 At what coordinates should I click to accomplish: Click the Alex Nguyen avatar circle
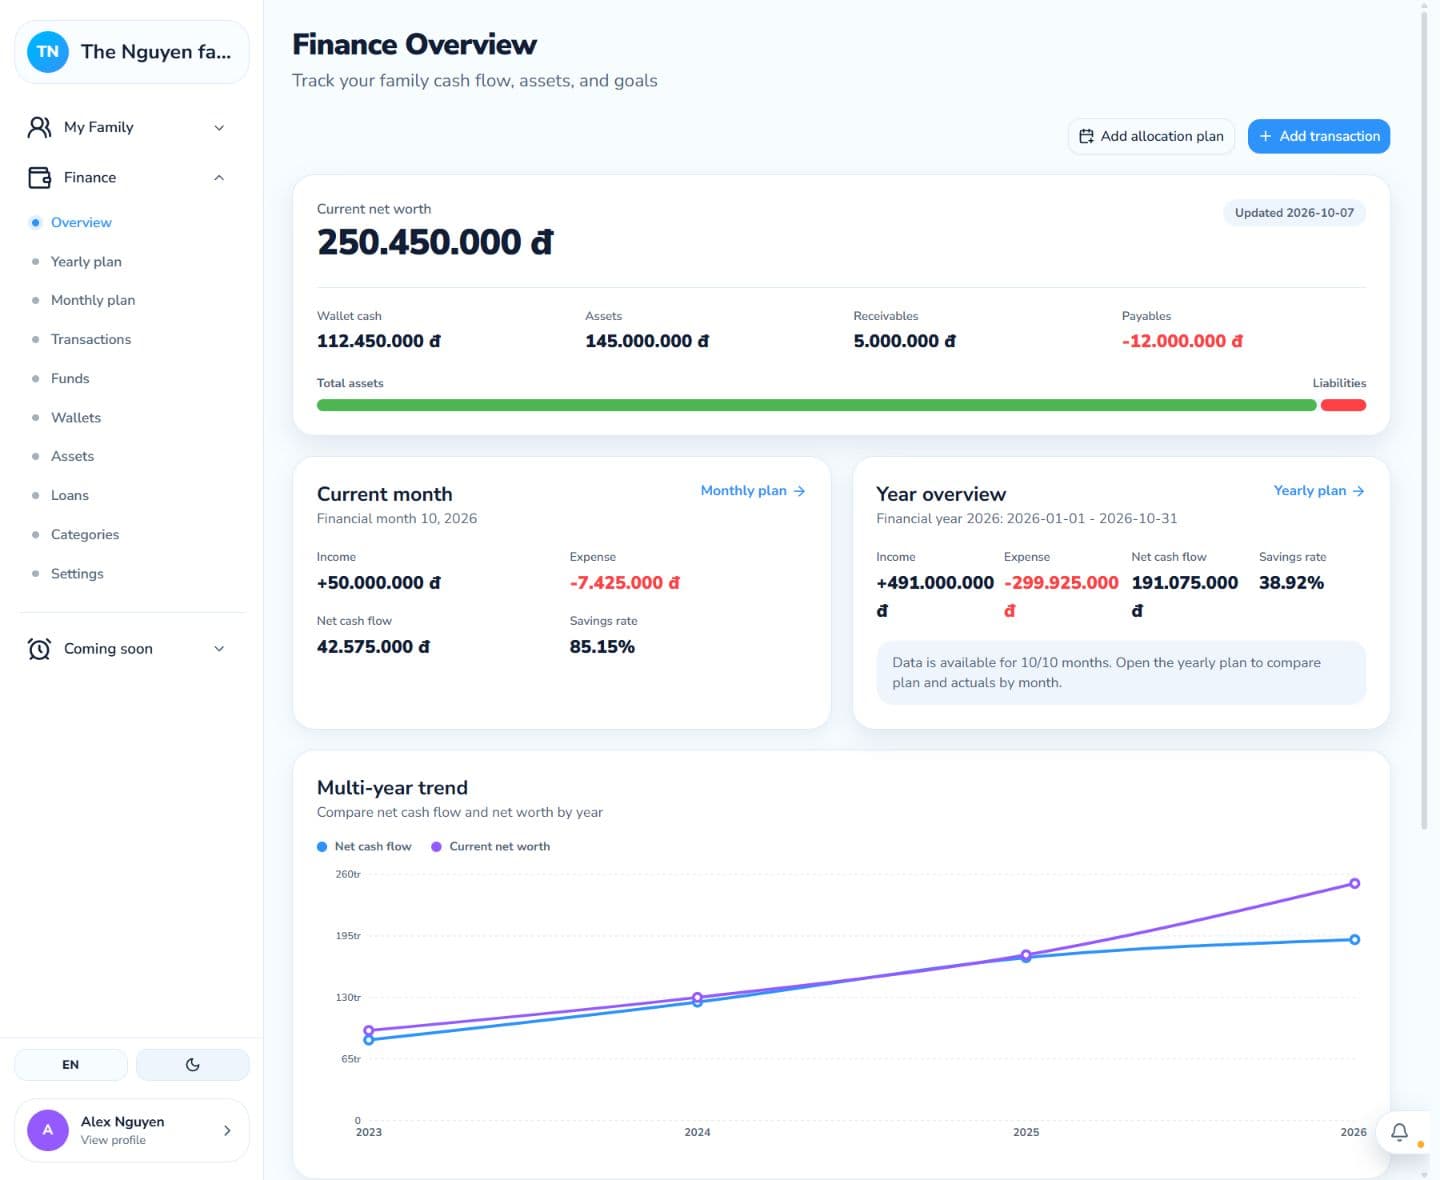click(x=48, y=1130)
